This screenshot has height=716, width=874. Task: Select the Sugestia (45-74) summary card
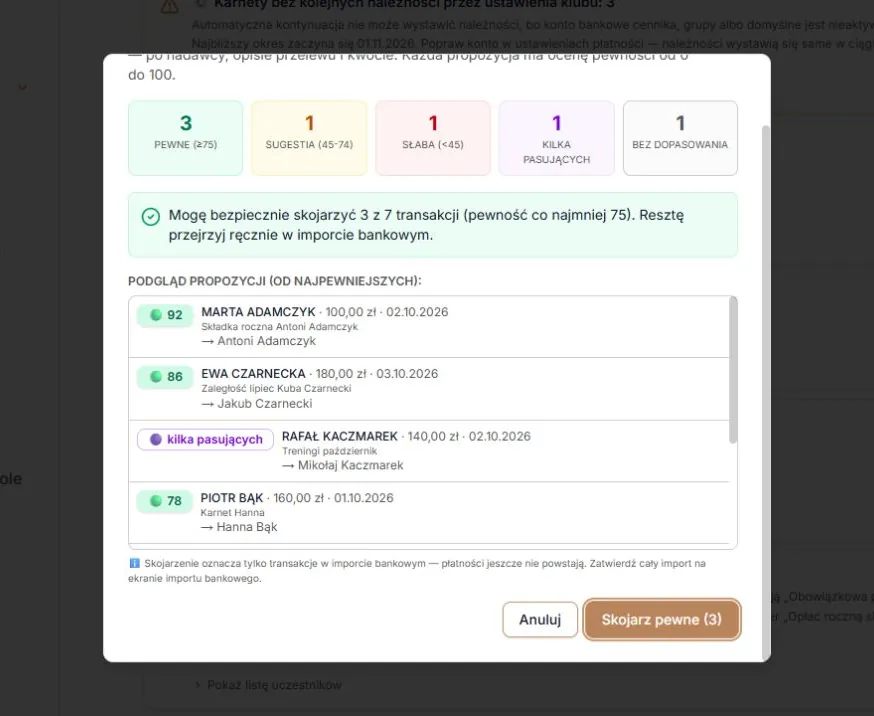click(x=309, y=138)
